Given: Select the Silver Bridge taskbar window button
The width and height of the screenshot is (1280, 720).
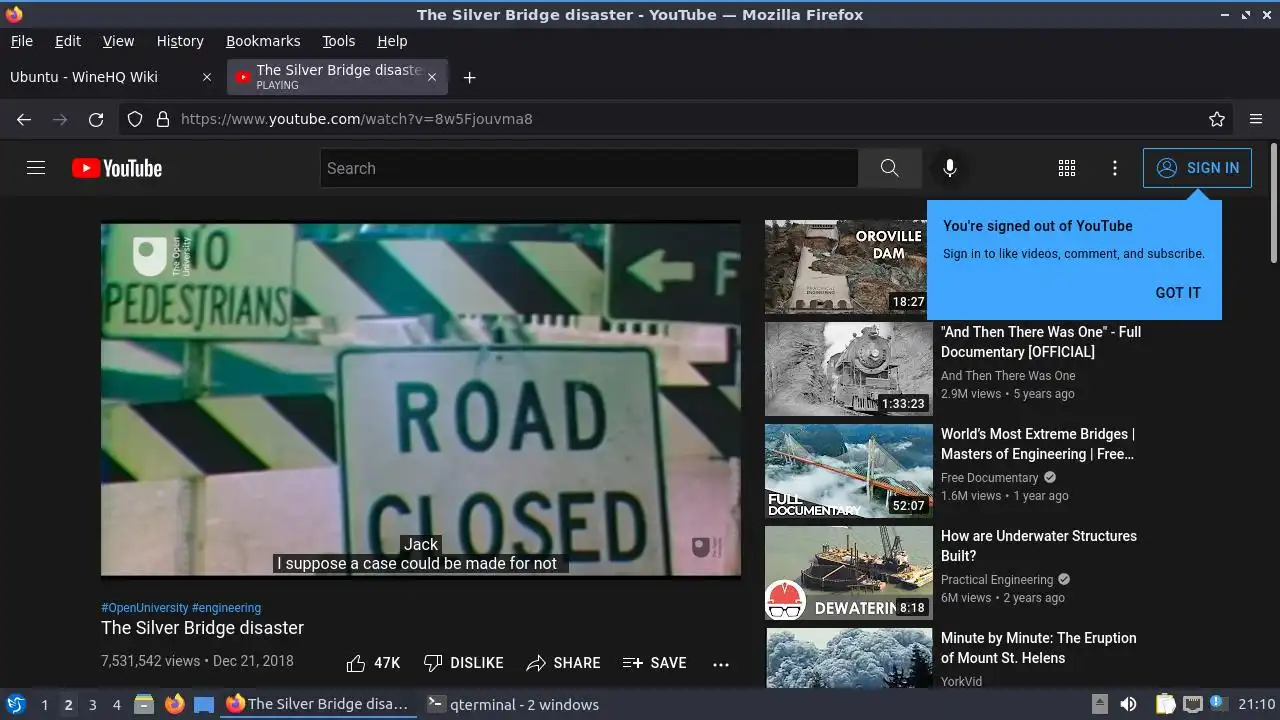Looking at the screenshot, I should (318, 704).
